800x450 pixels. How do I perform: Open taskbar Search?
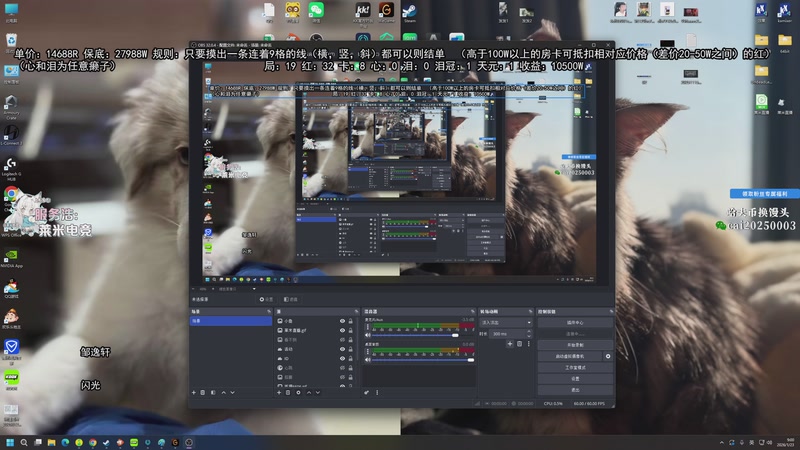click(x=23, y=442)
